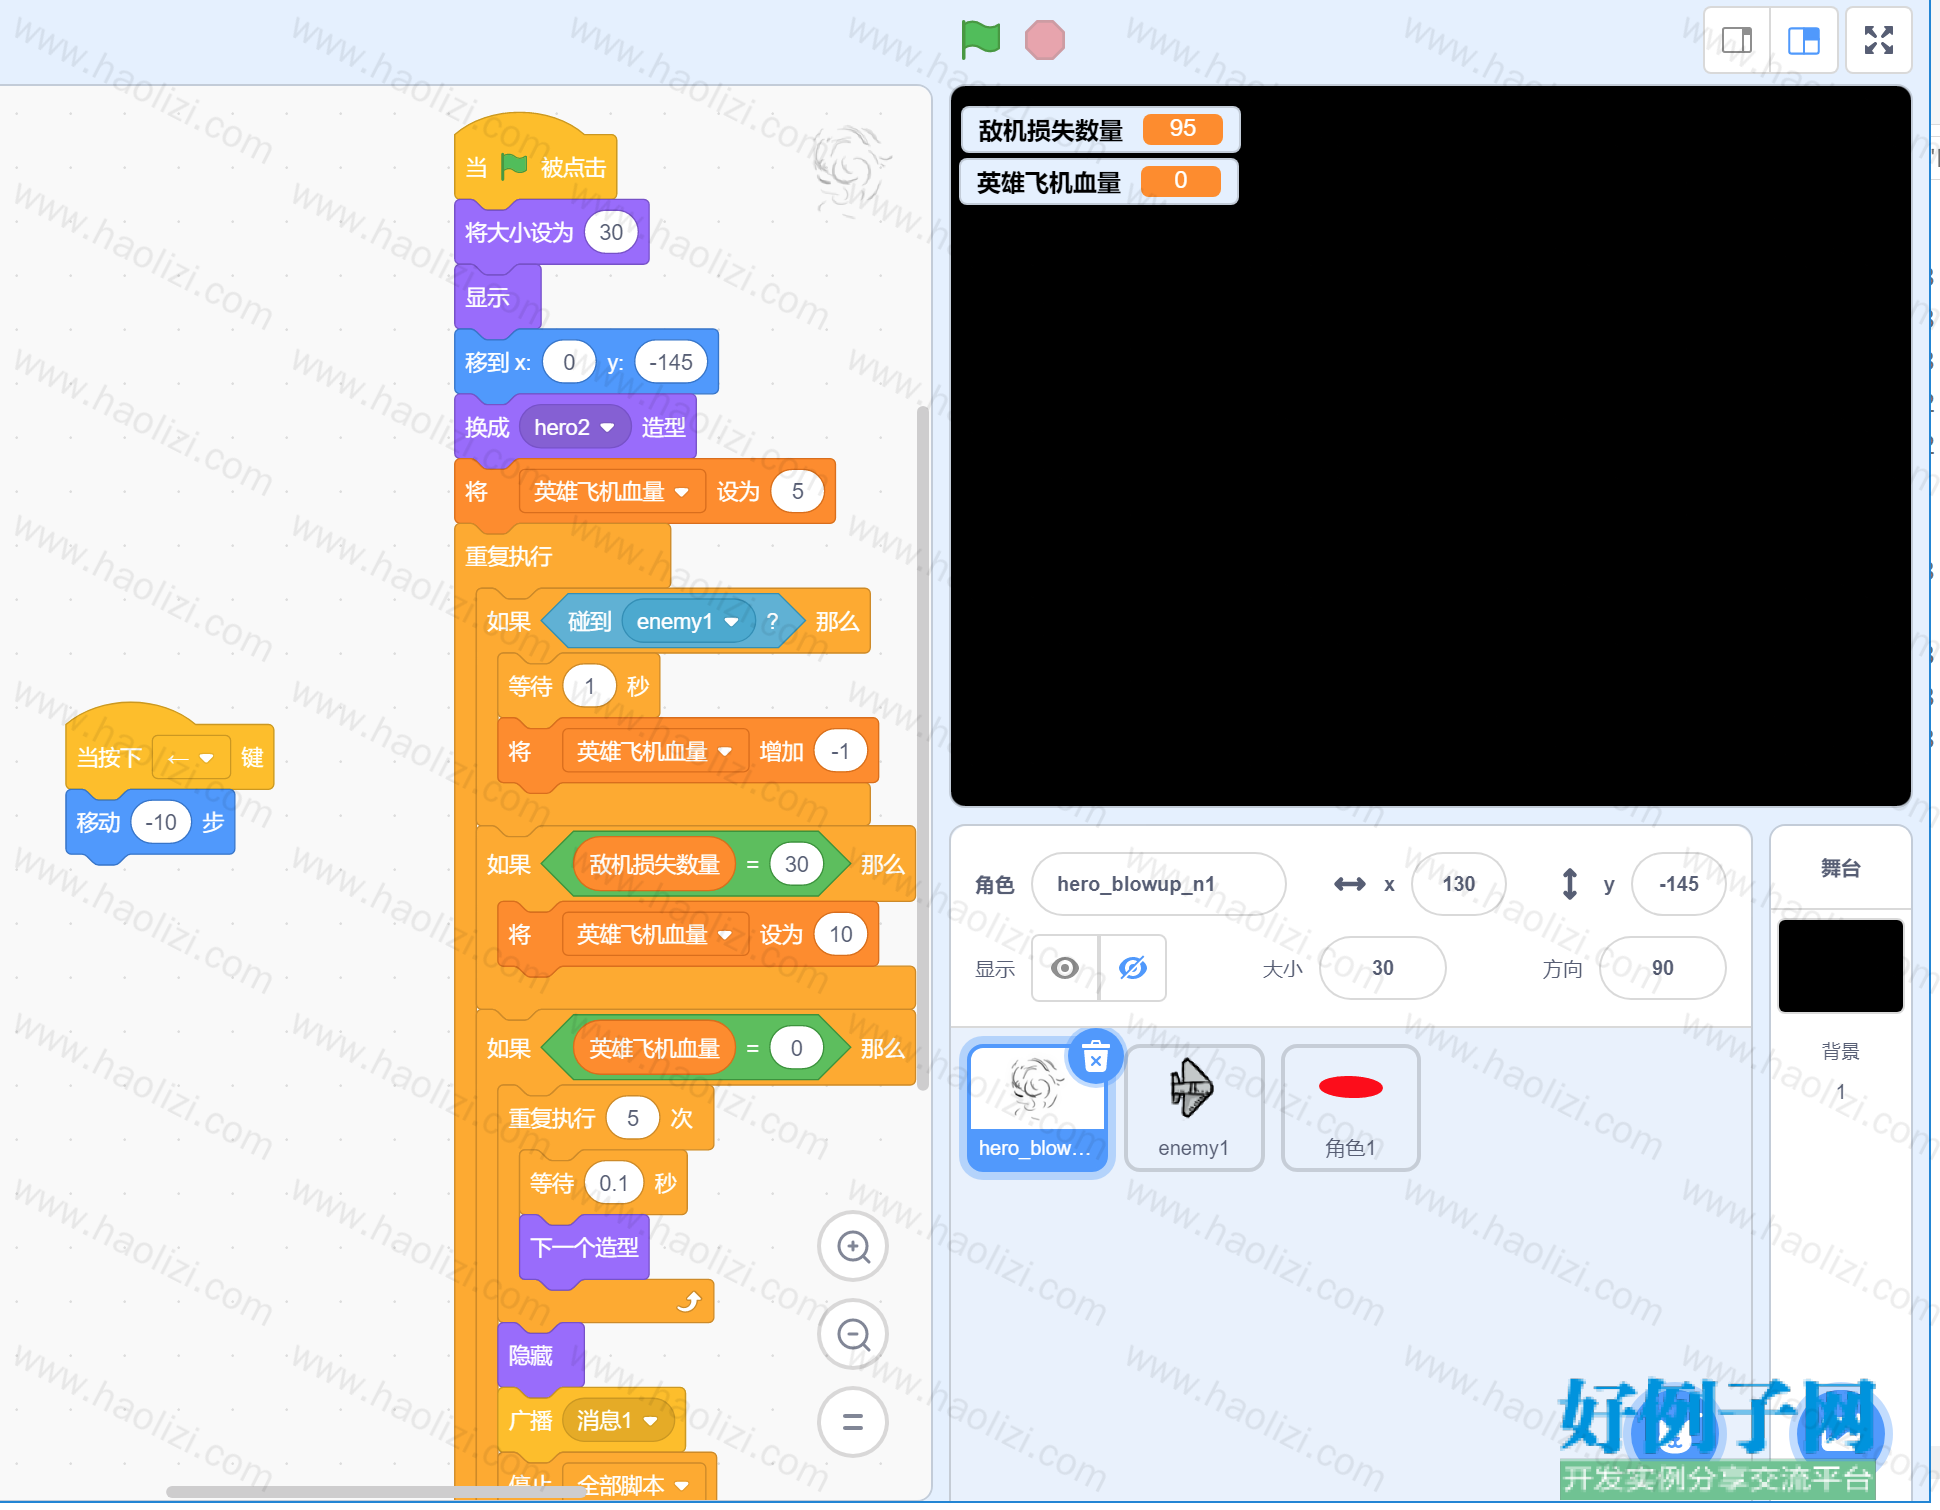Reset workspace zoom to default

coord(853,1421)
